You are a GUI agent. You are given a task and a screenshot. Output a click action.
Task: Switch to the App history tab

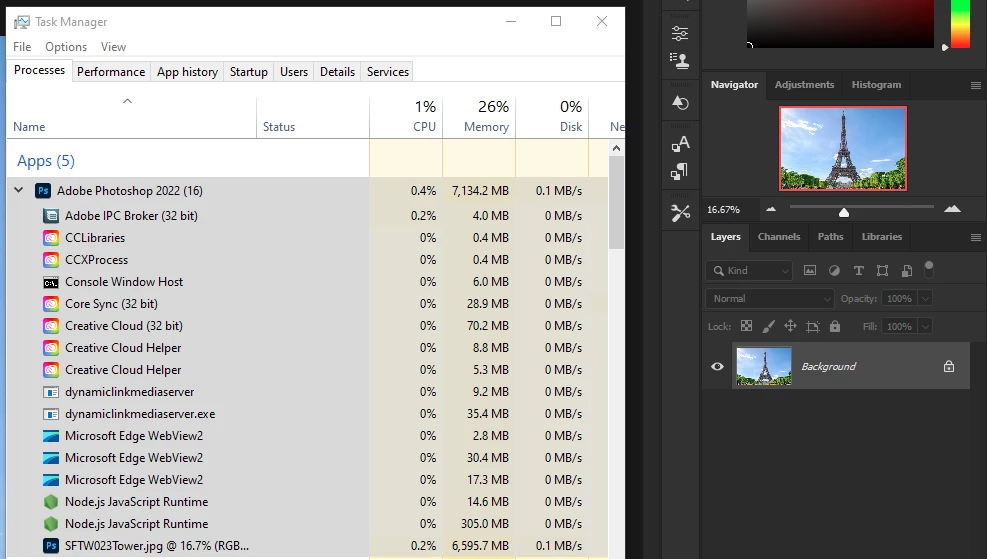(188, 72)
